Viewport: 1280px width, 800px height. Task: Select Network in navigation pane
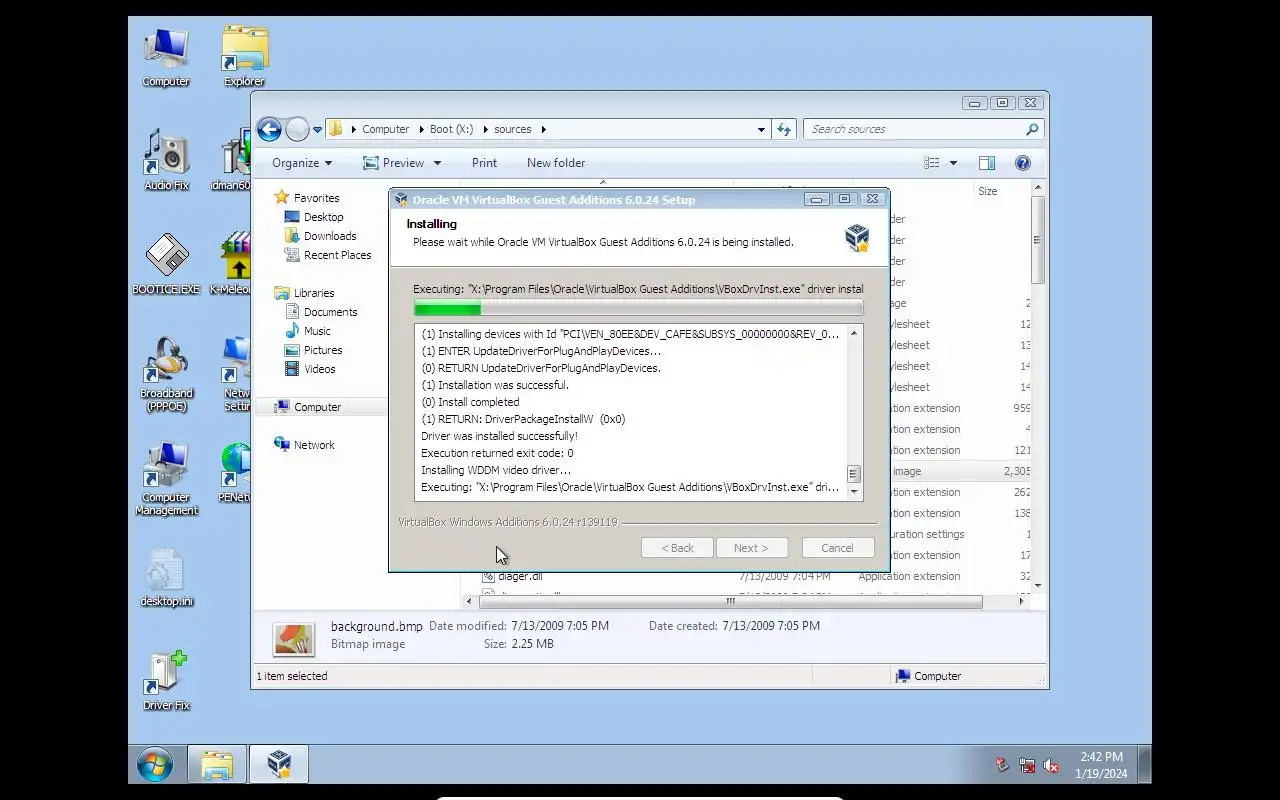(x=314, y=445)
